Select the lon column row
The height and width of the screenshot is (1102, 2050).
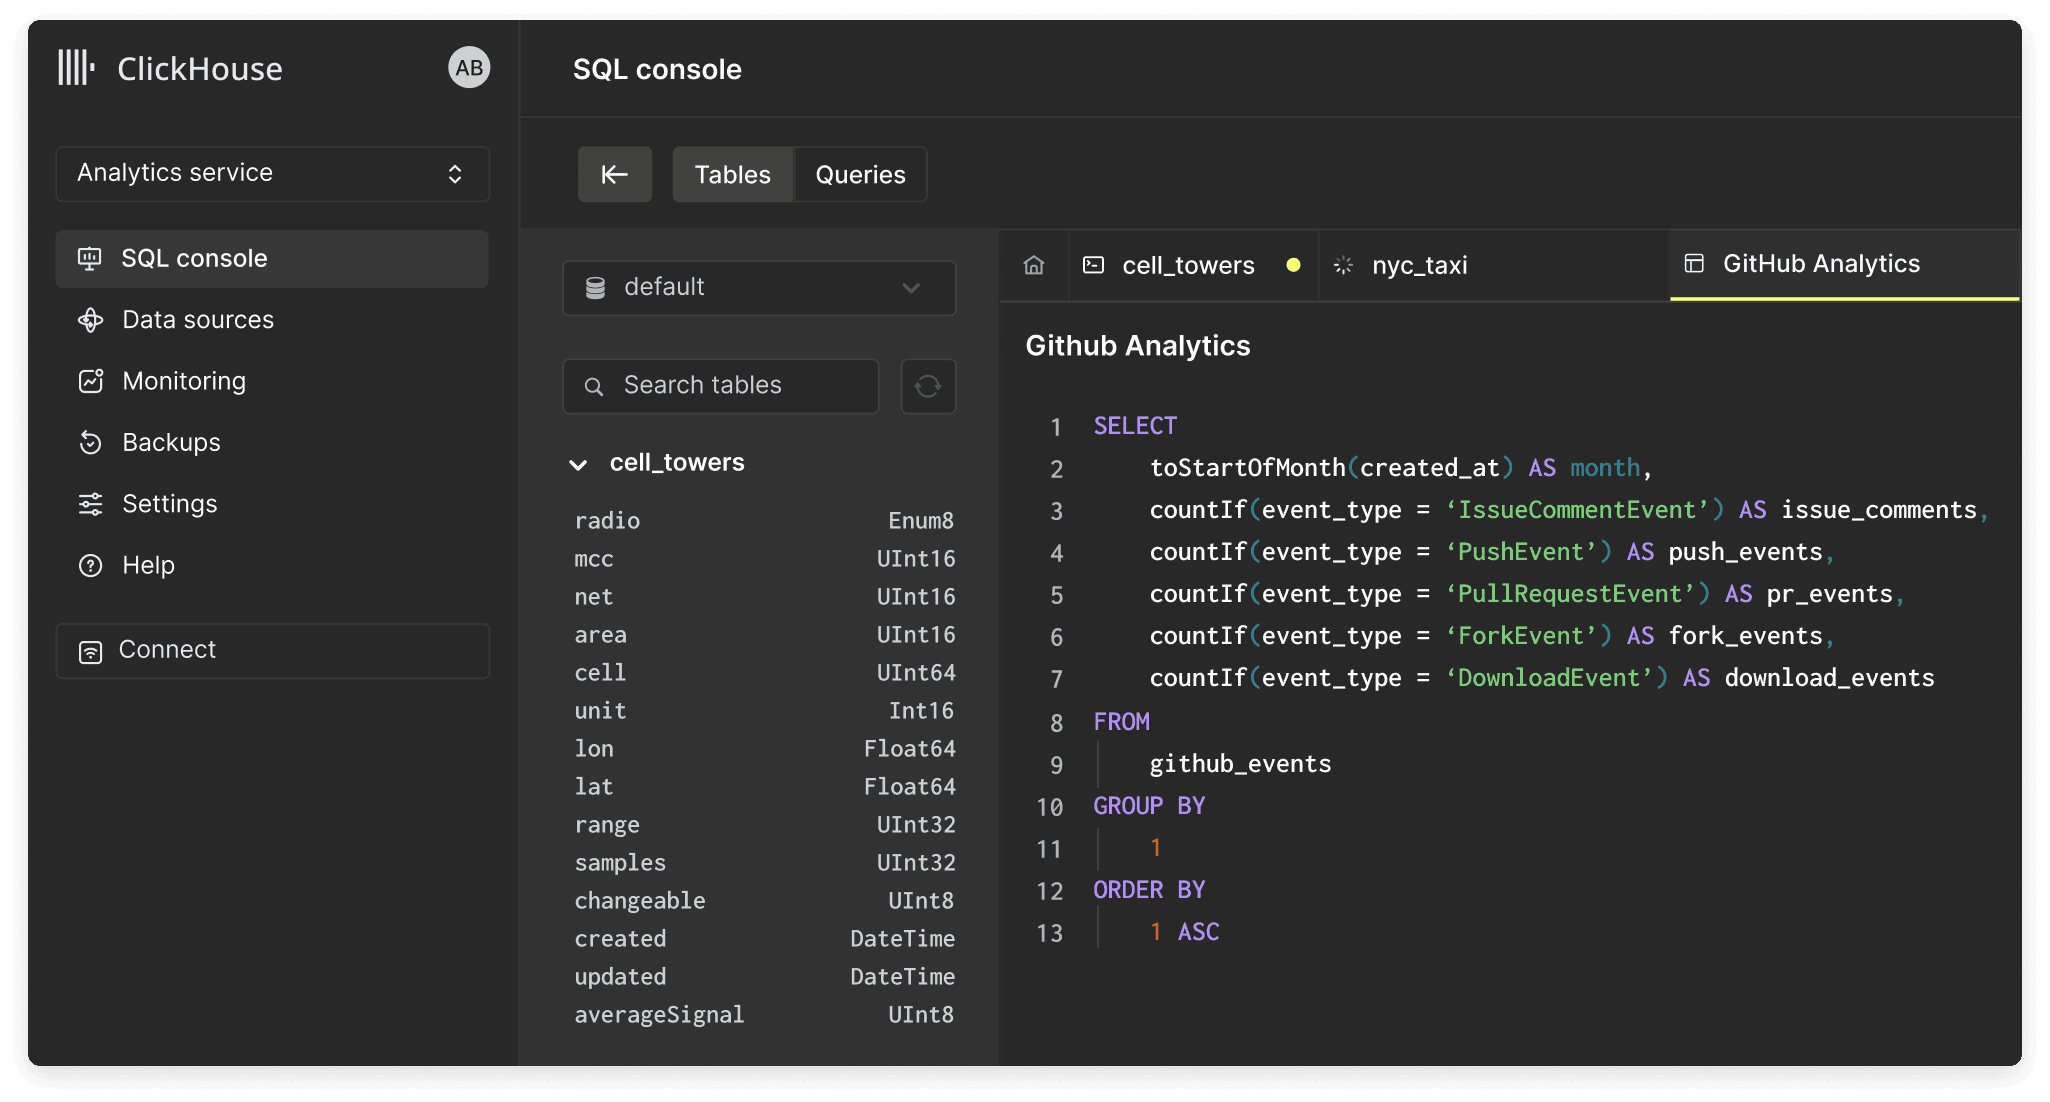click(764, 749)
